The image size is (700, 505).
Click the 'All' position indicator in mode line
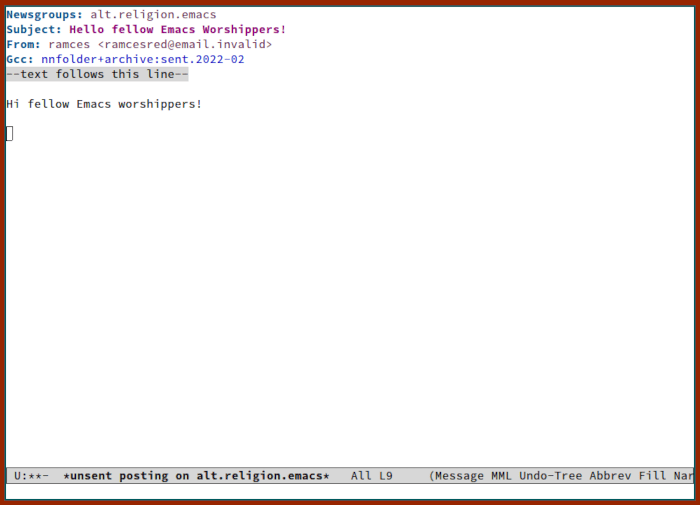click(x=361, y=476)
